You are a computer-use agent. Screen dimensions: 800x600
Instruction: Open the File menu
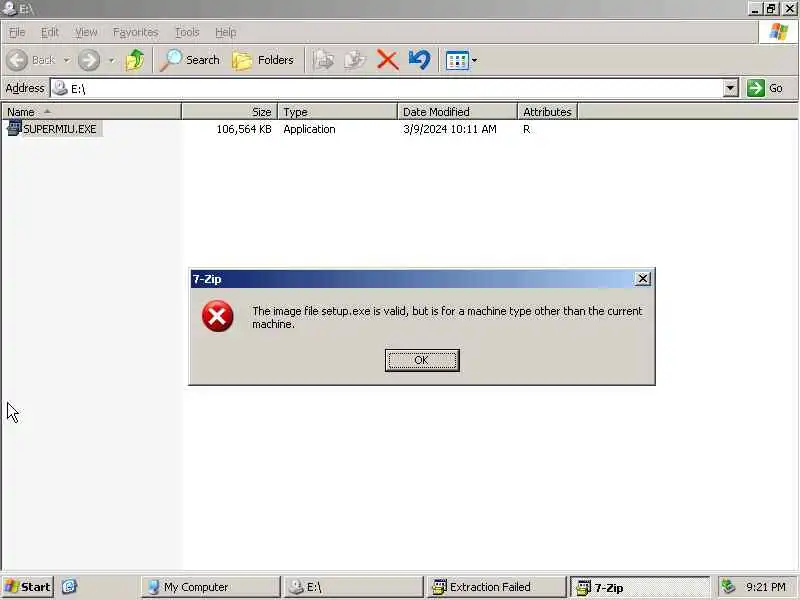click(17, 32)
